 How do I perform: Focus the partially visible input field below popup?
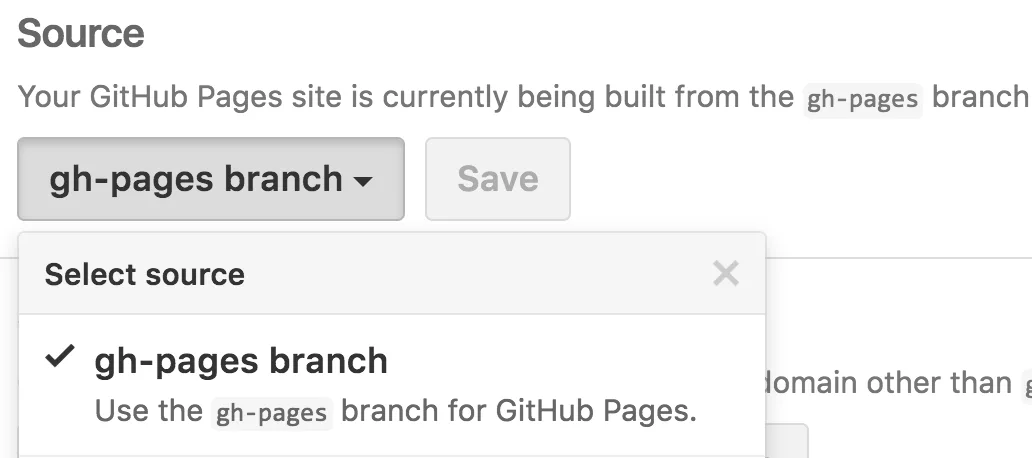pyautogui.click(x=787, y=441)
